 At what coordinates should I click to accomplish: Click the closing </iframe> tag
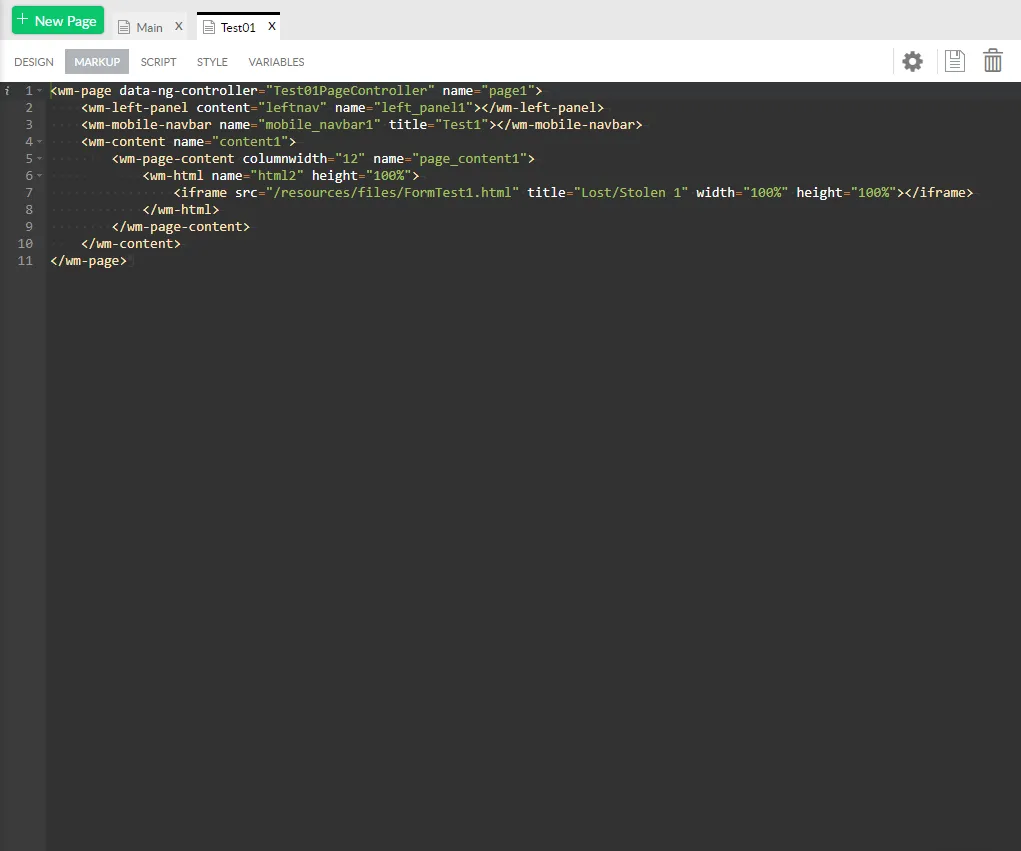[x=939, y=192]
